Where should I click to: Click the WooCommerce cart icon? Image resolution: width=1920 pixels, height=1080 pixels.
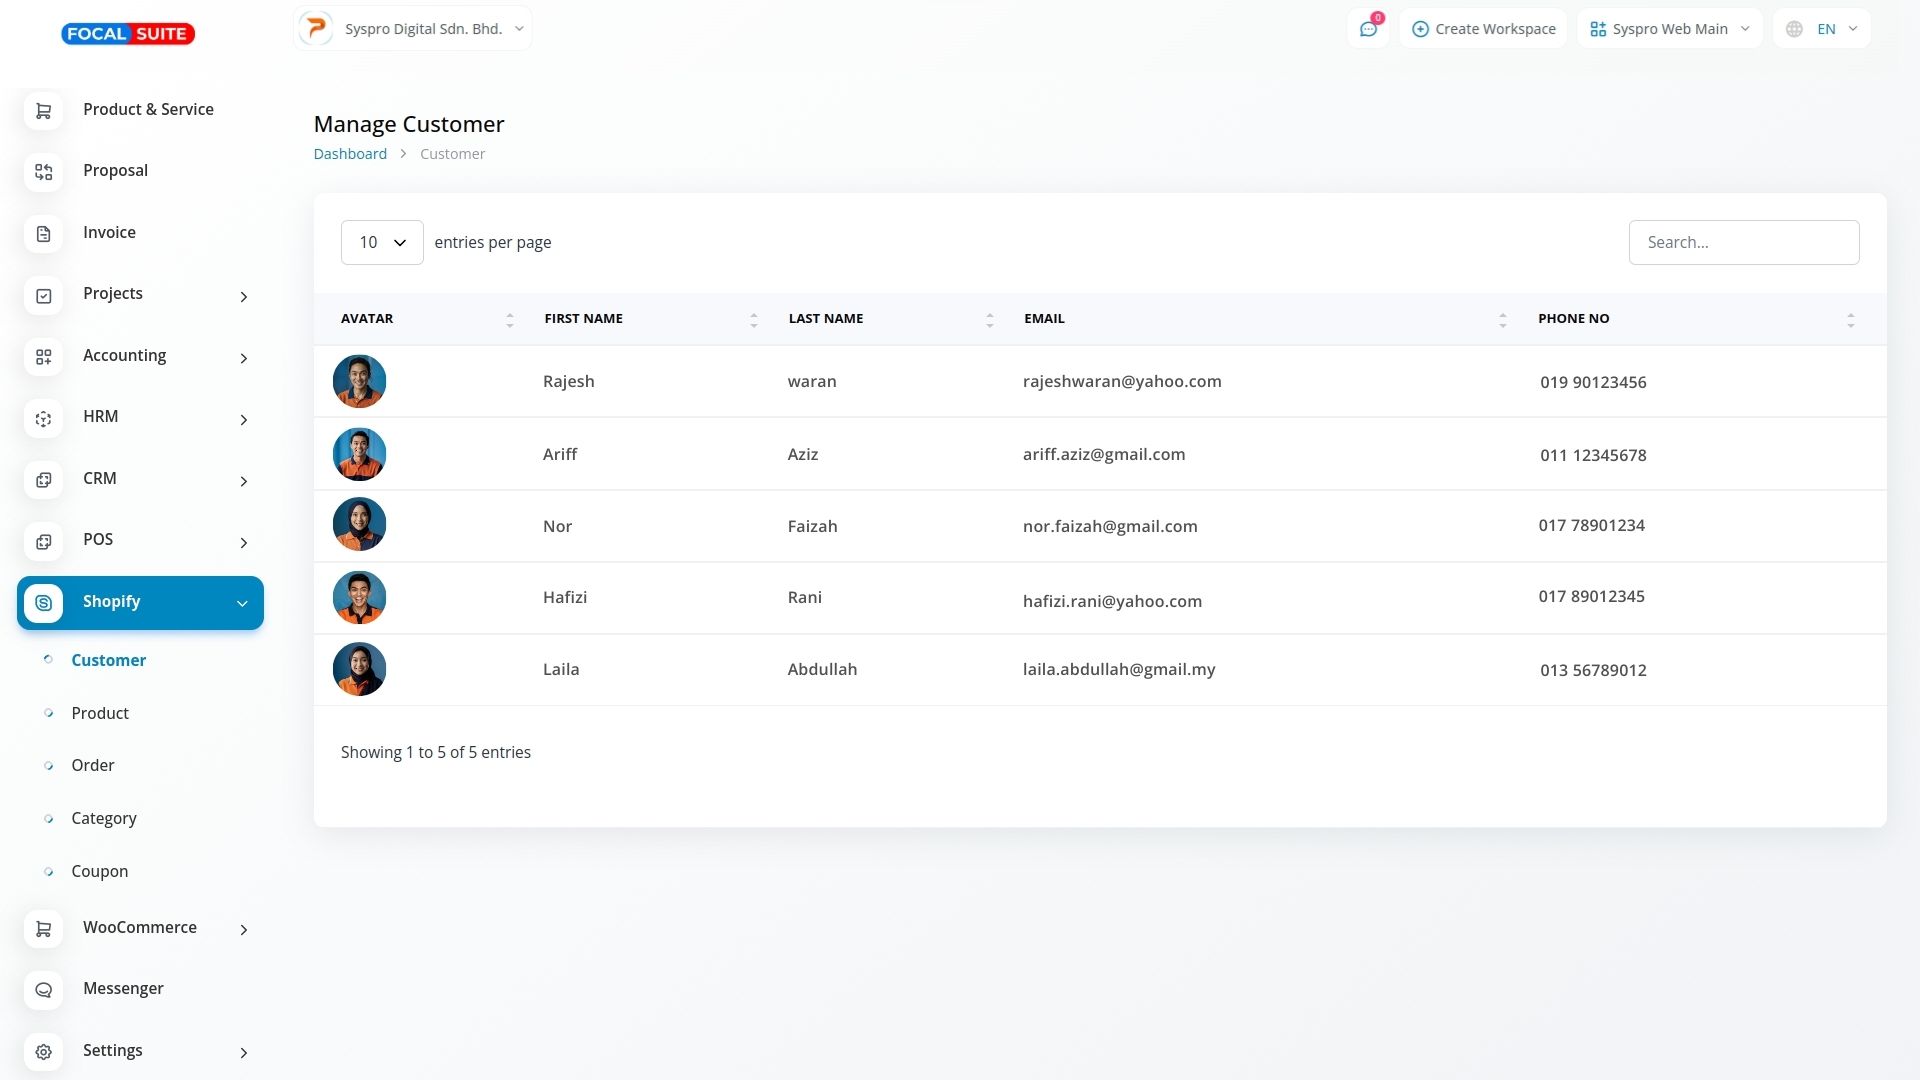[x=43, y=929]
